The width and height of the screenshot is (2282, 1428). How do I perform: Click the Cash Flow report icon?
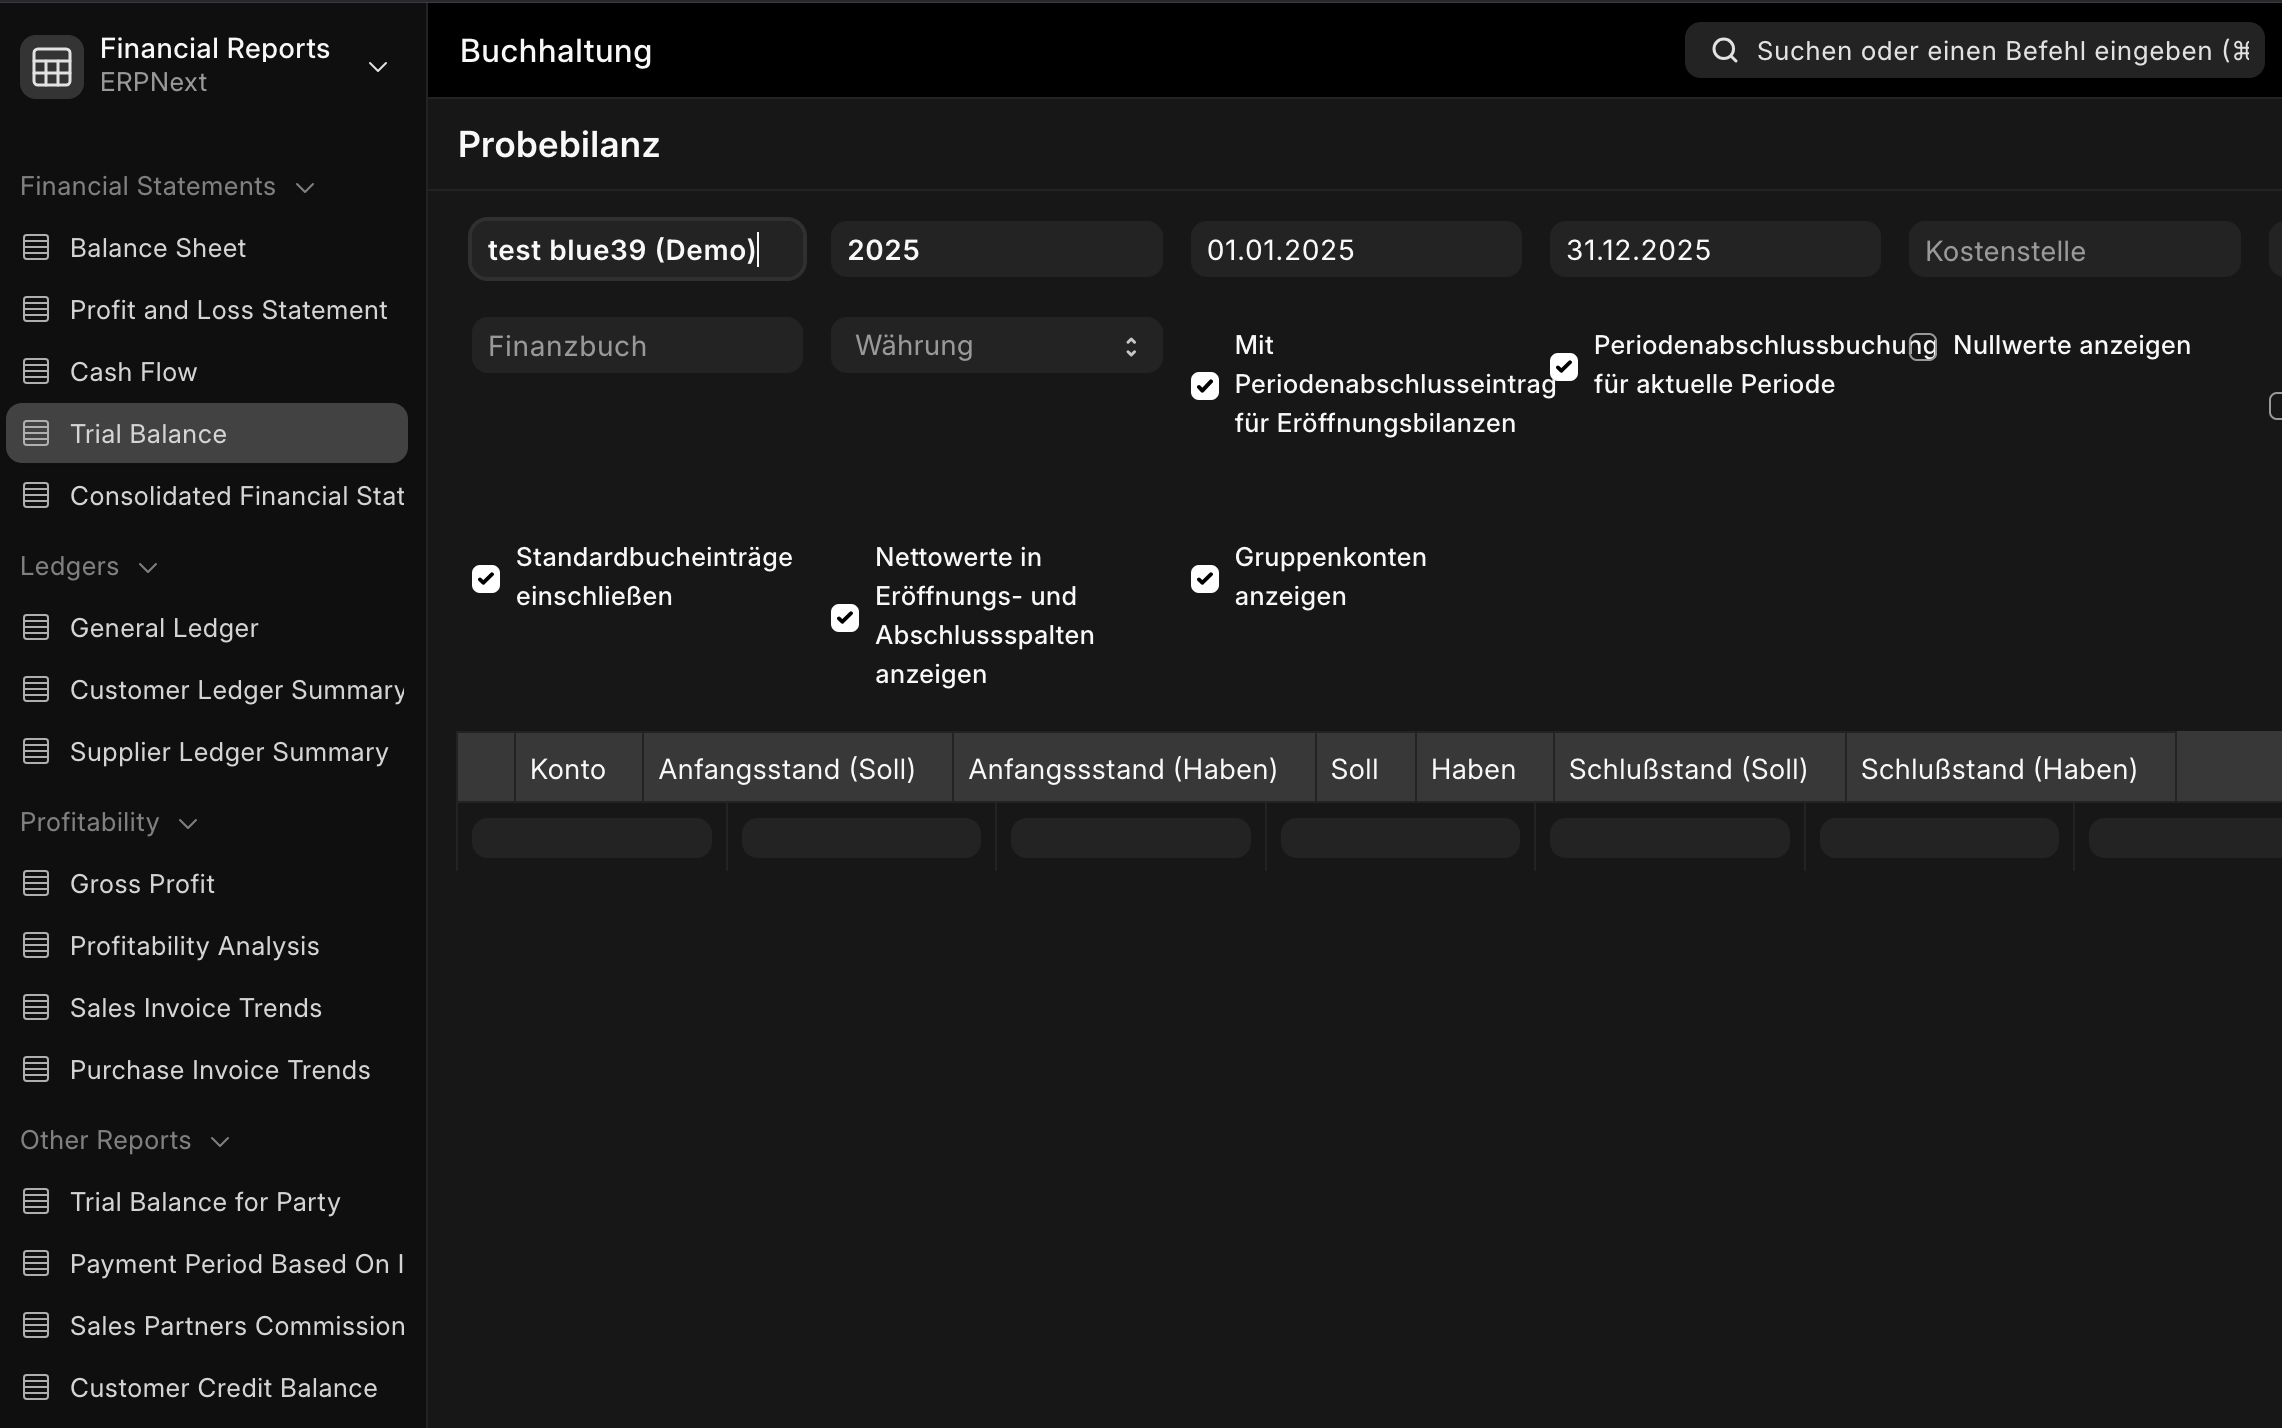click(x=36, y=372)
